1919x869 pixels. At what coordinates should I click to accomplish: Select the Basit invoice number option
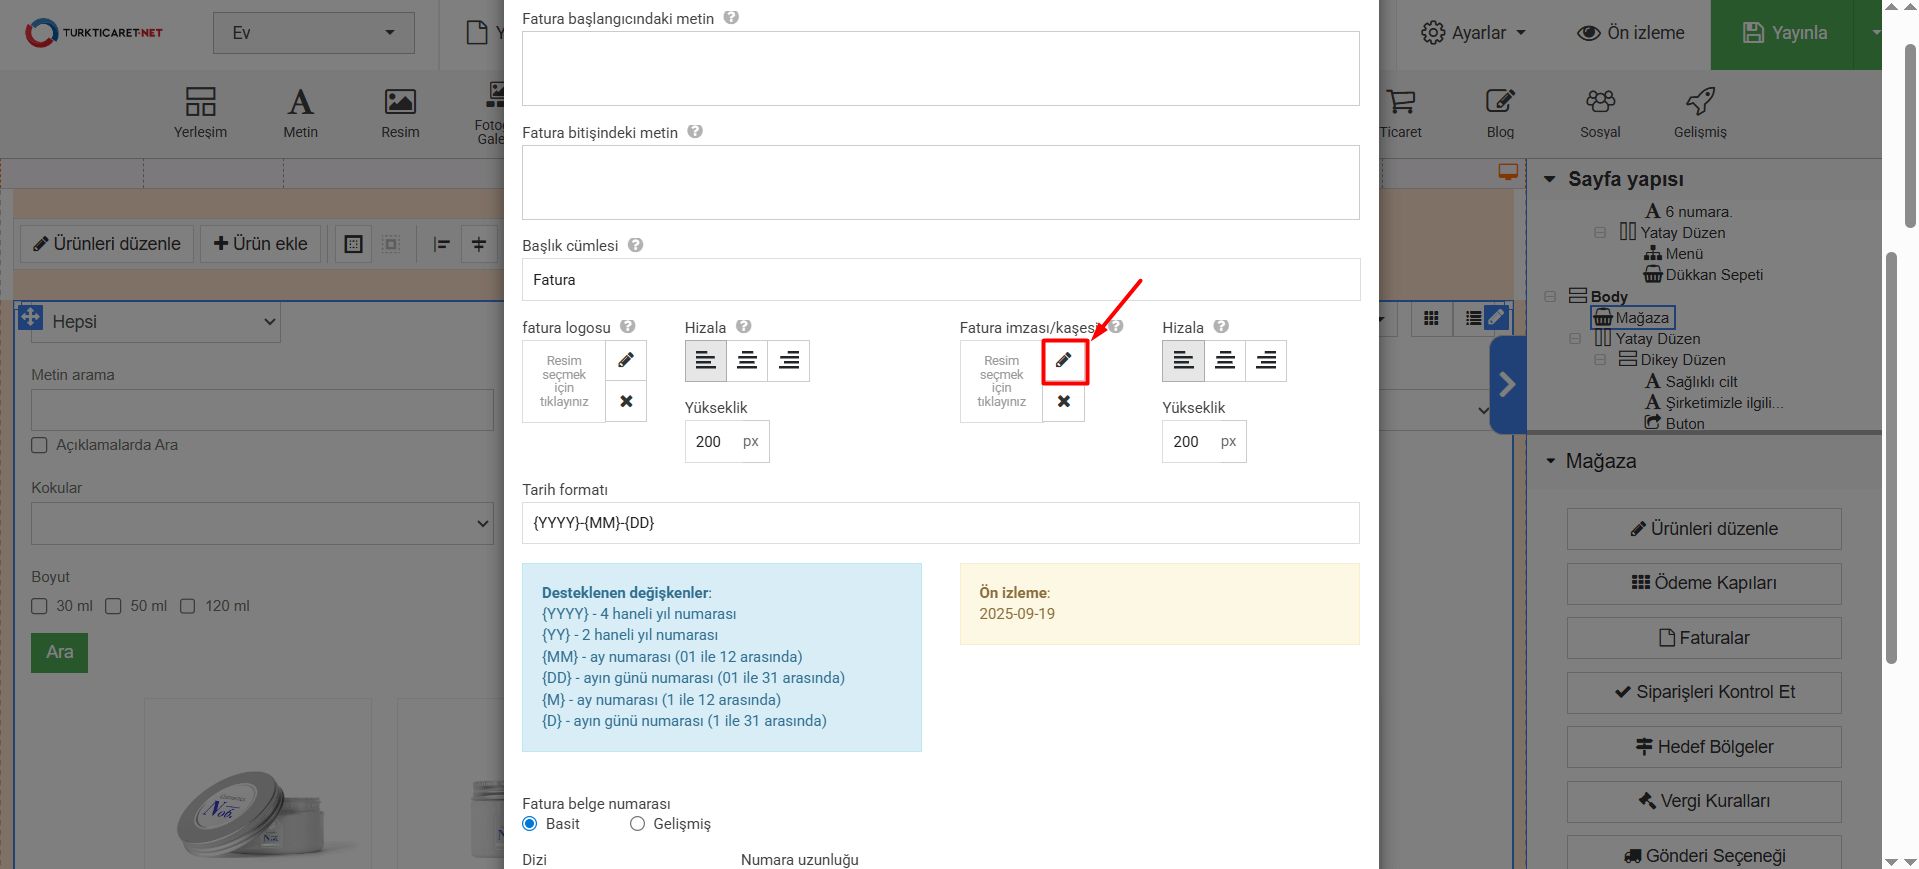(x=530, y=824)
